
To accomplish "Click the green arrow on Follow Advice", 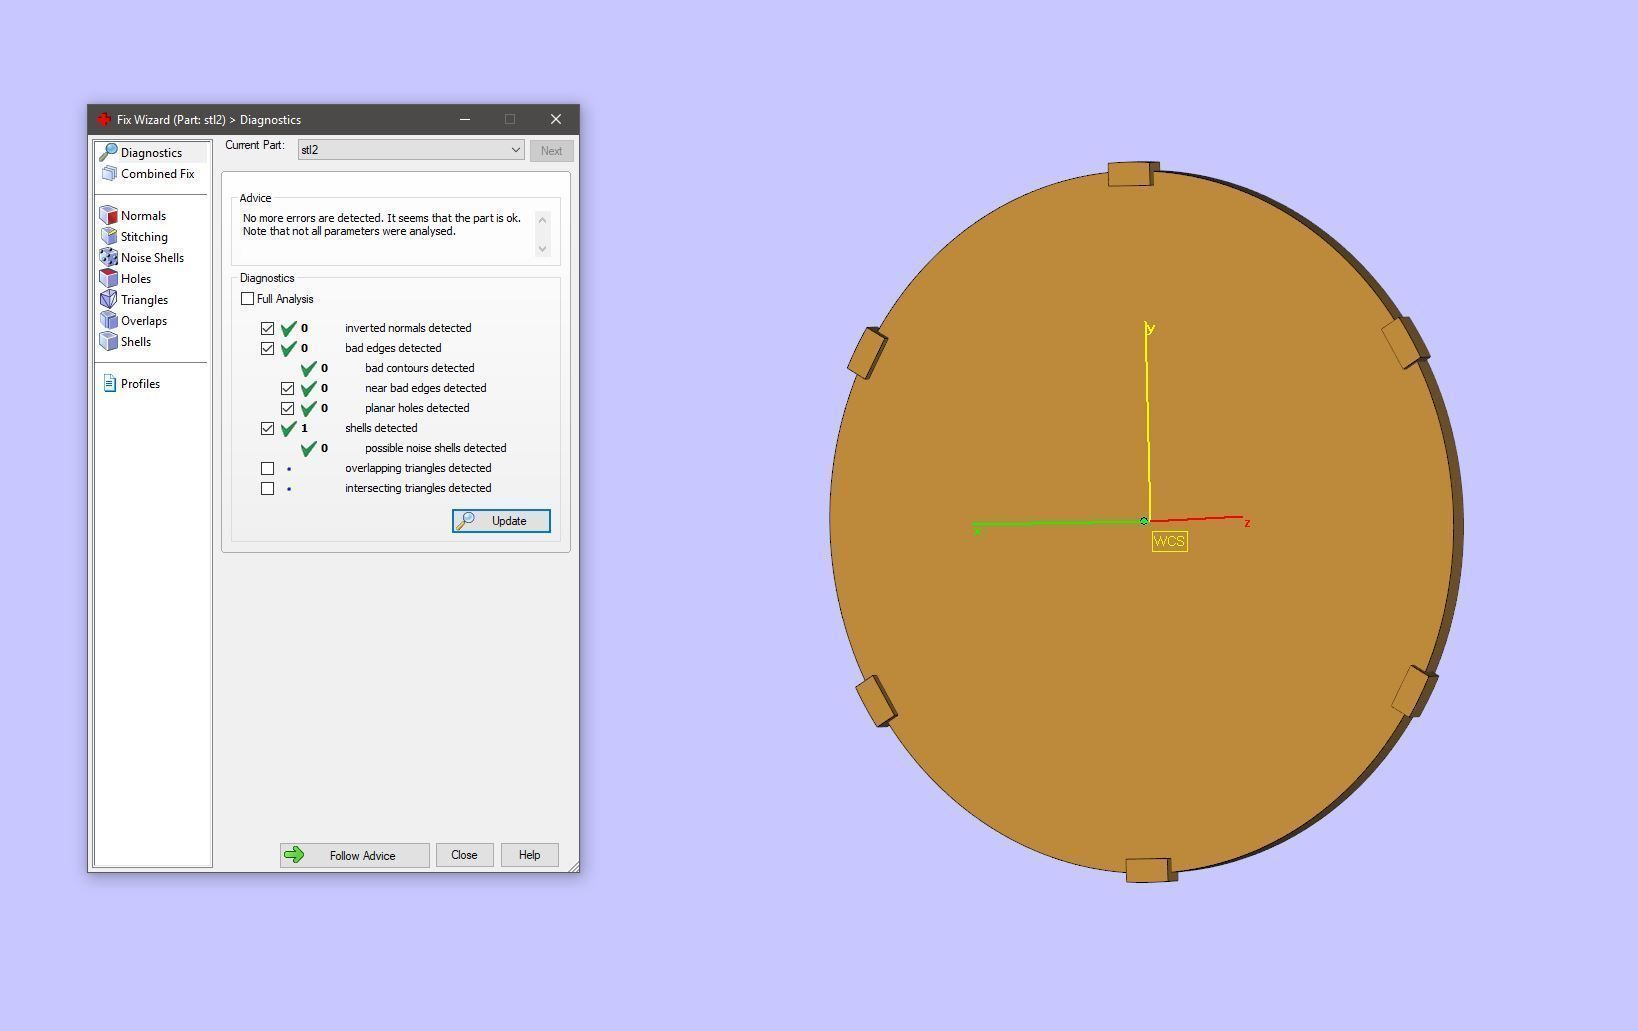I will pyautogui.click(x=294, y=855).
